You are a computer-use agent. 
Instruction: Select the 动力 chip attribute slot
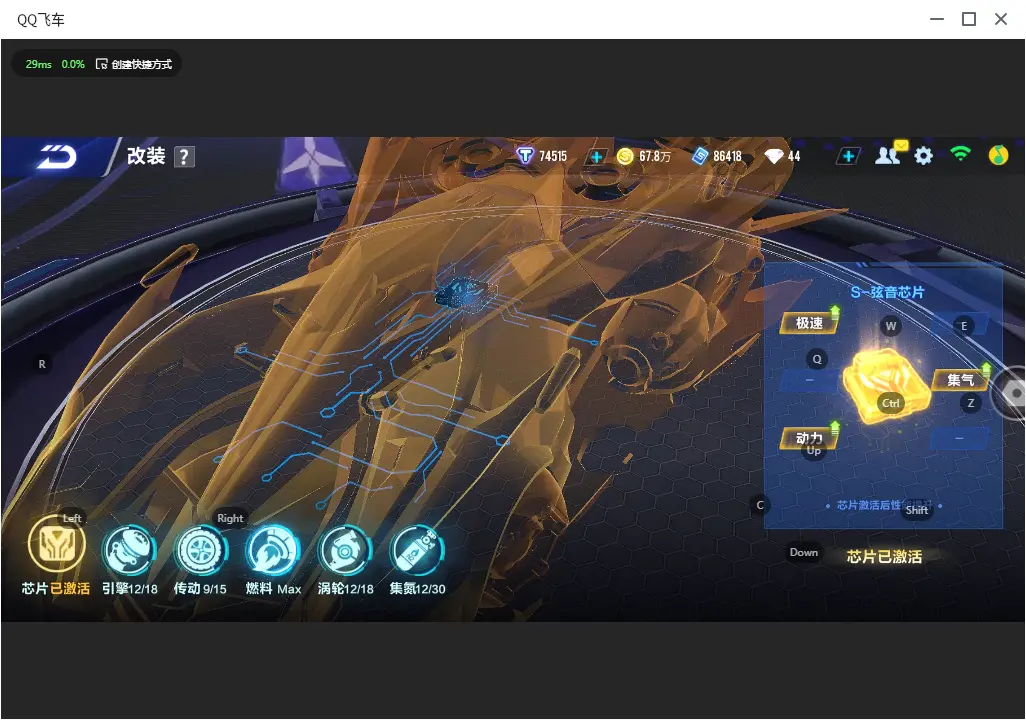click(809, 438)
